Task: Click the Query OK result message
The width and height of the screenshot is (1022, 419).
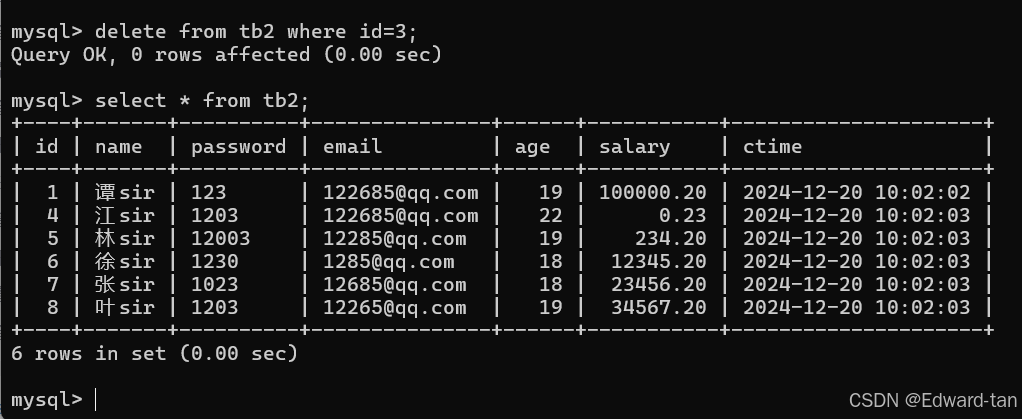Action: 226,54
